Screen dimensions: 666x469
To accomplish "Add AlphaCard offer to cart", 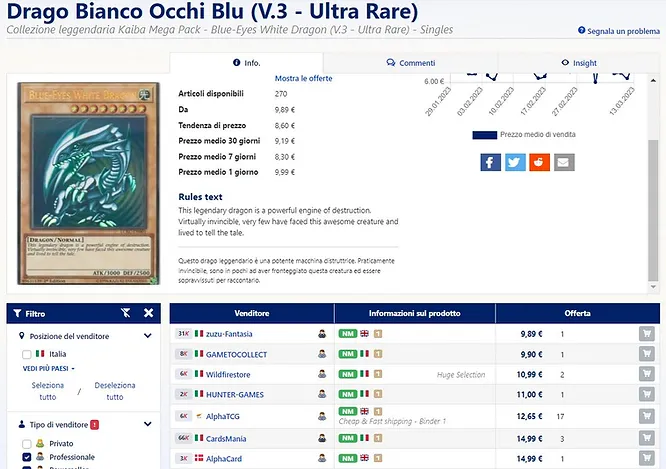I will tap(646, 458).
